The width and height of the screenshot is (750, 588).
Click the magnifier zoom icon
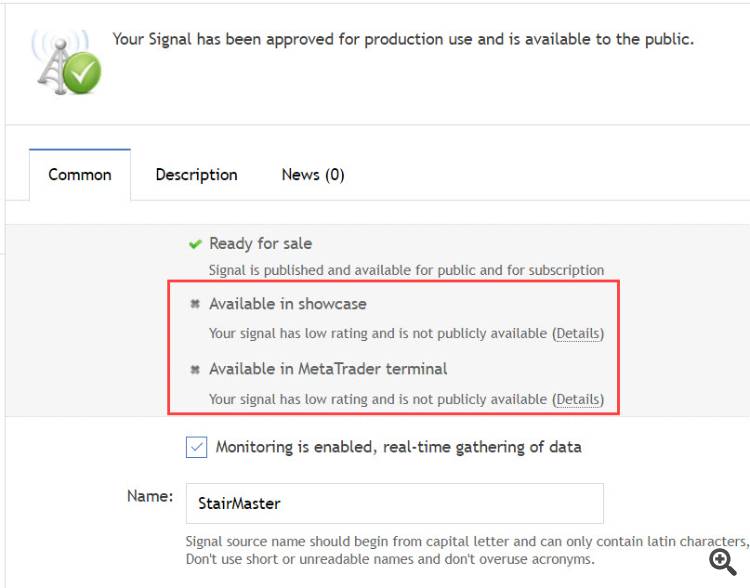click(722, 562)
